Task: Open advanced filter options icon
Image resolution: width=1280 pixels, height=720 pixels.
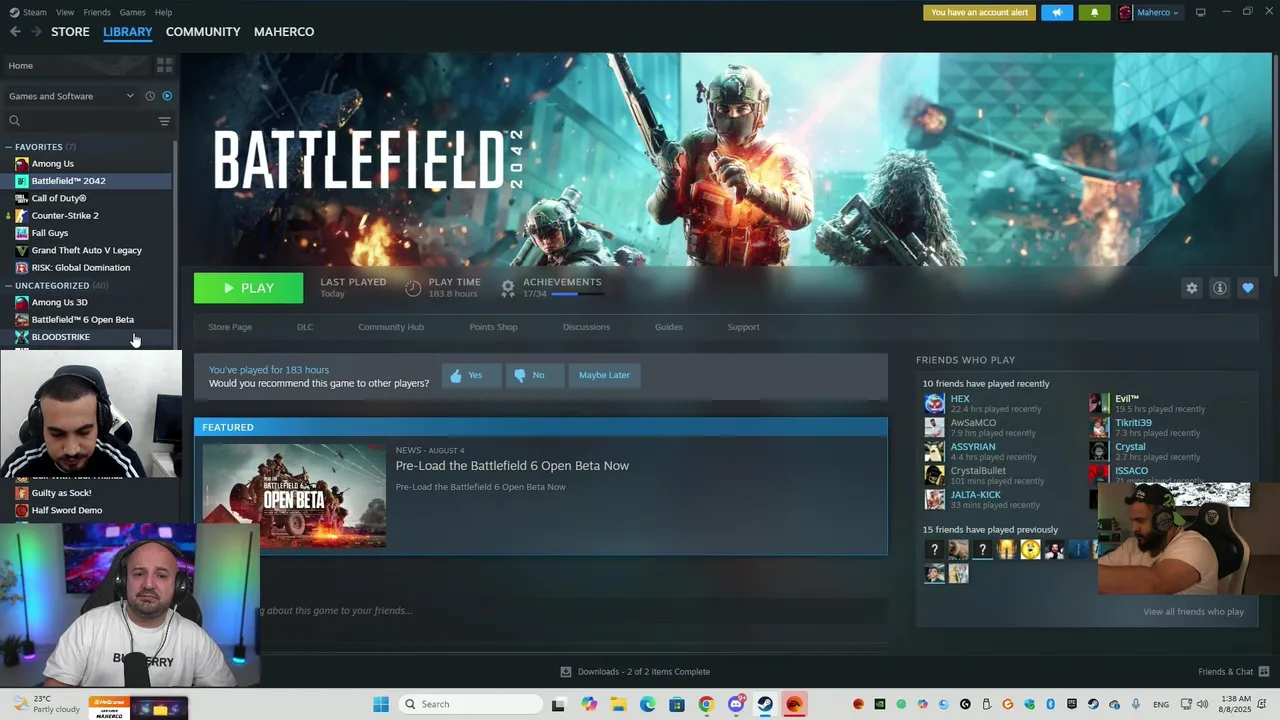Action: (x=165, y=121)
